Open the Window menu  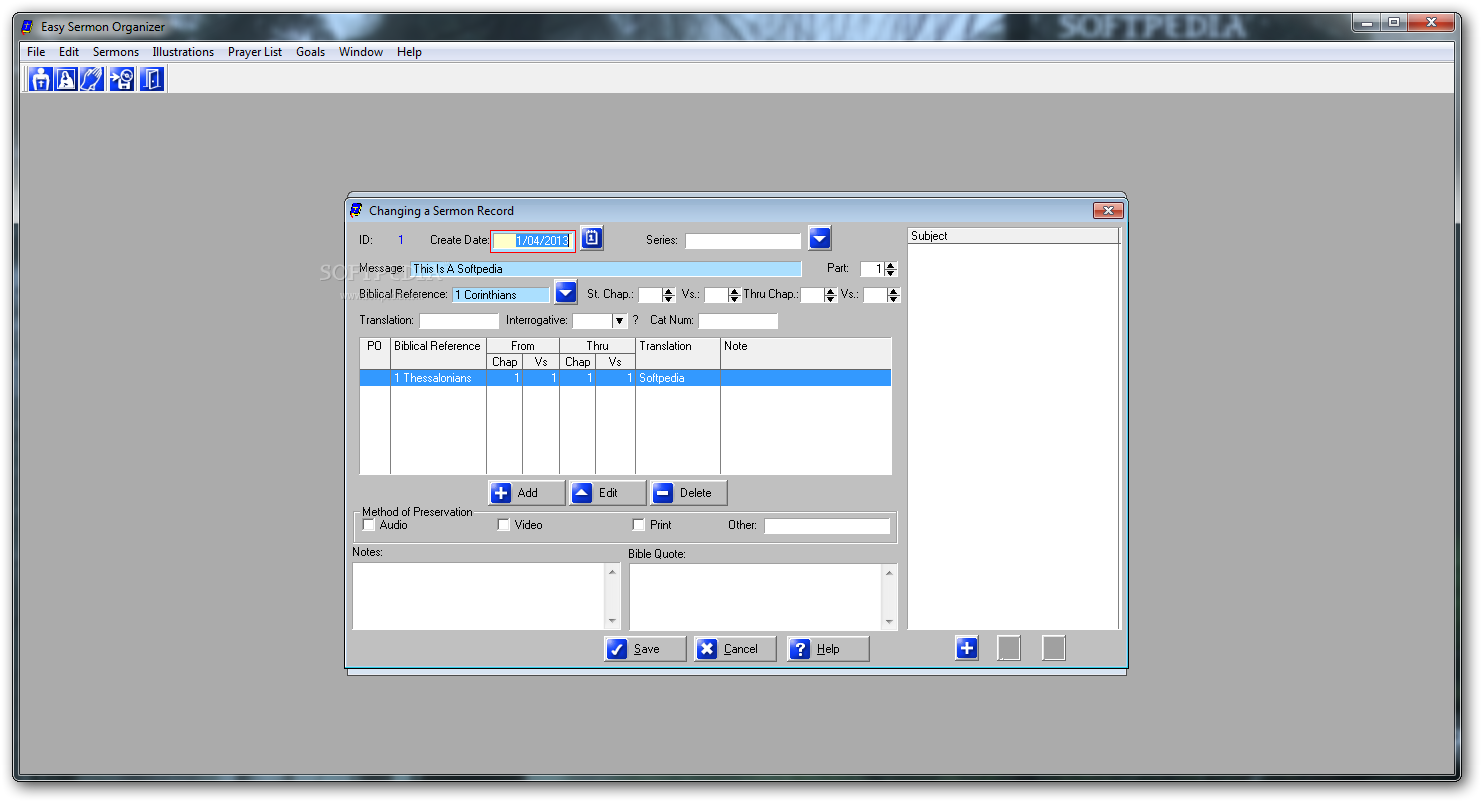(x=361, y=52)
